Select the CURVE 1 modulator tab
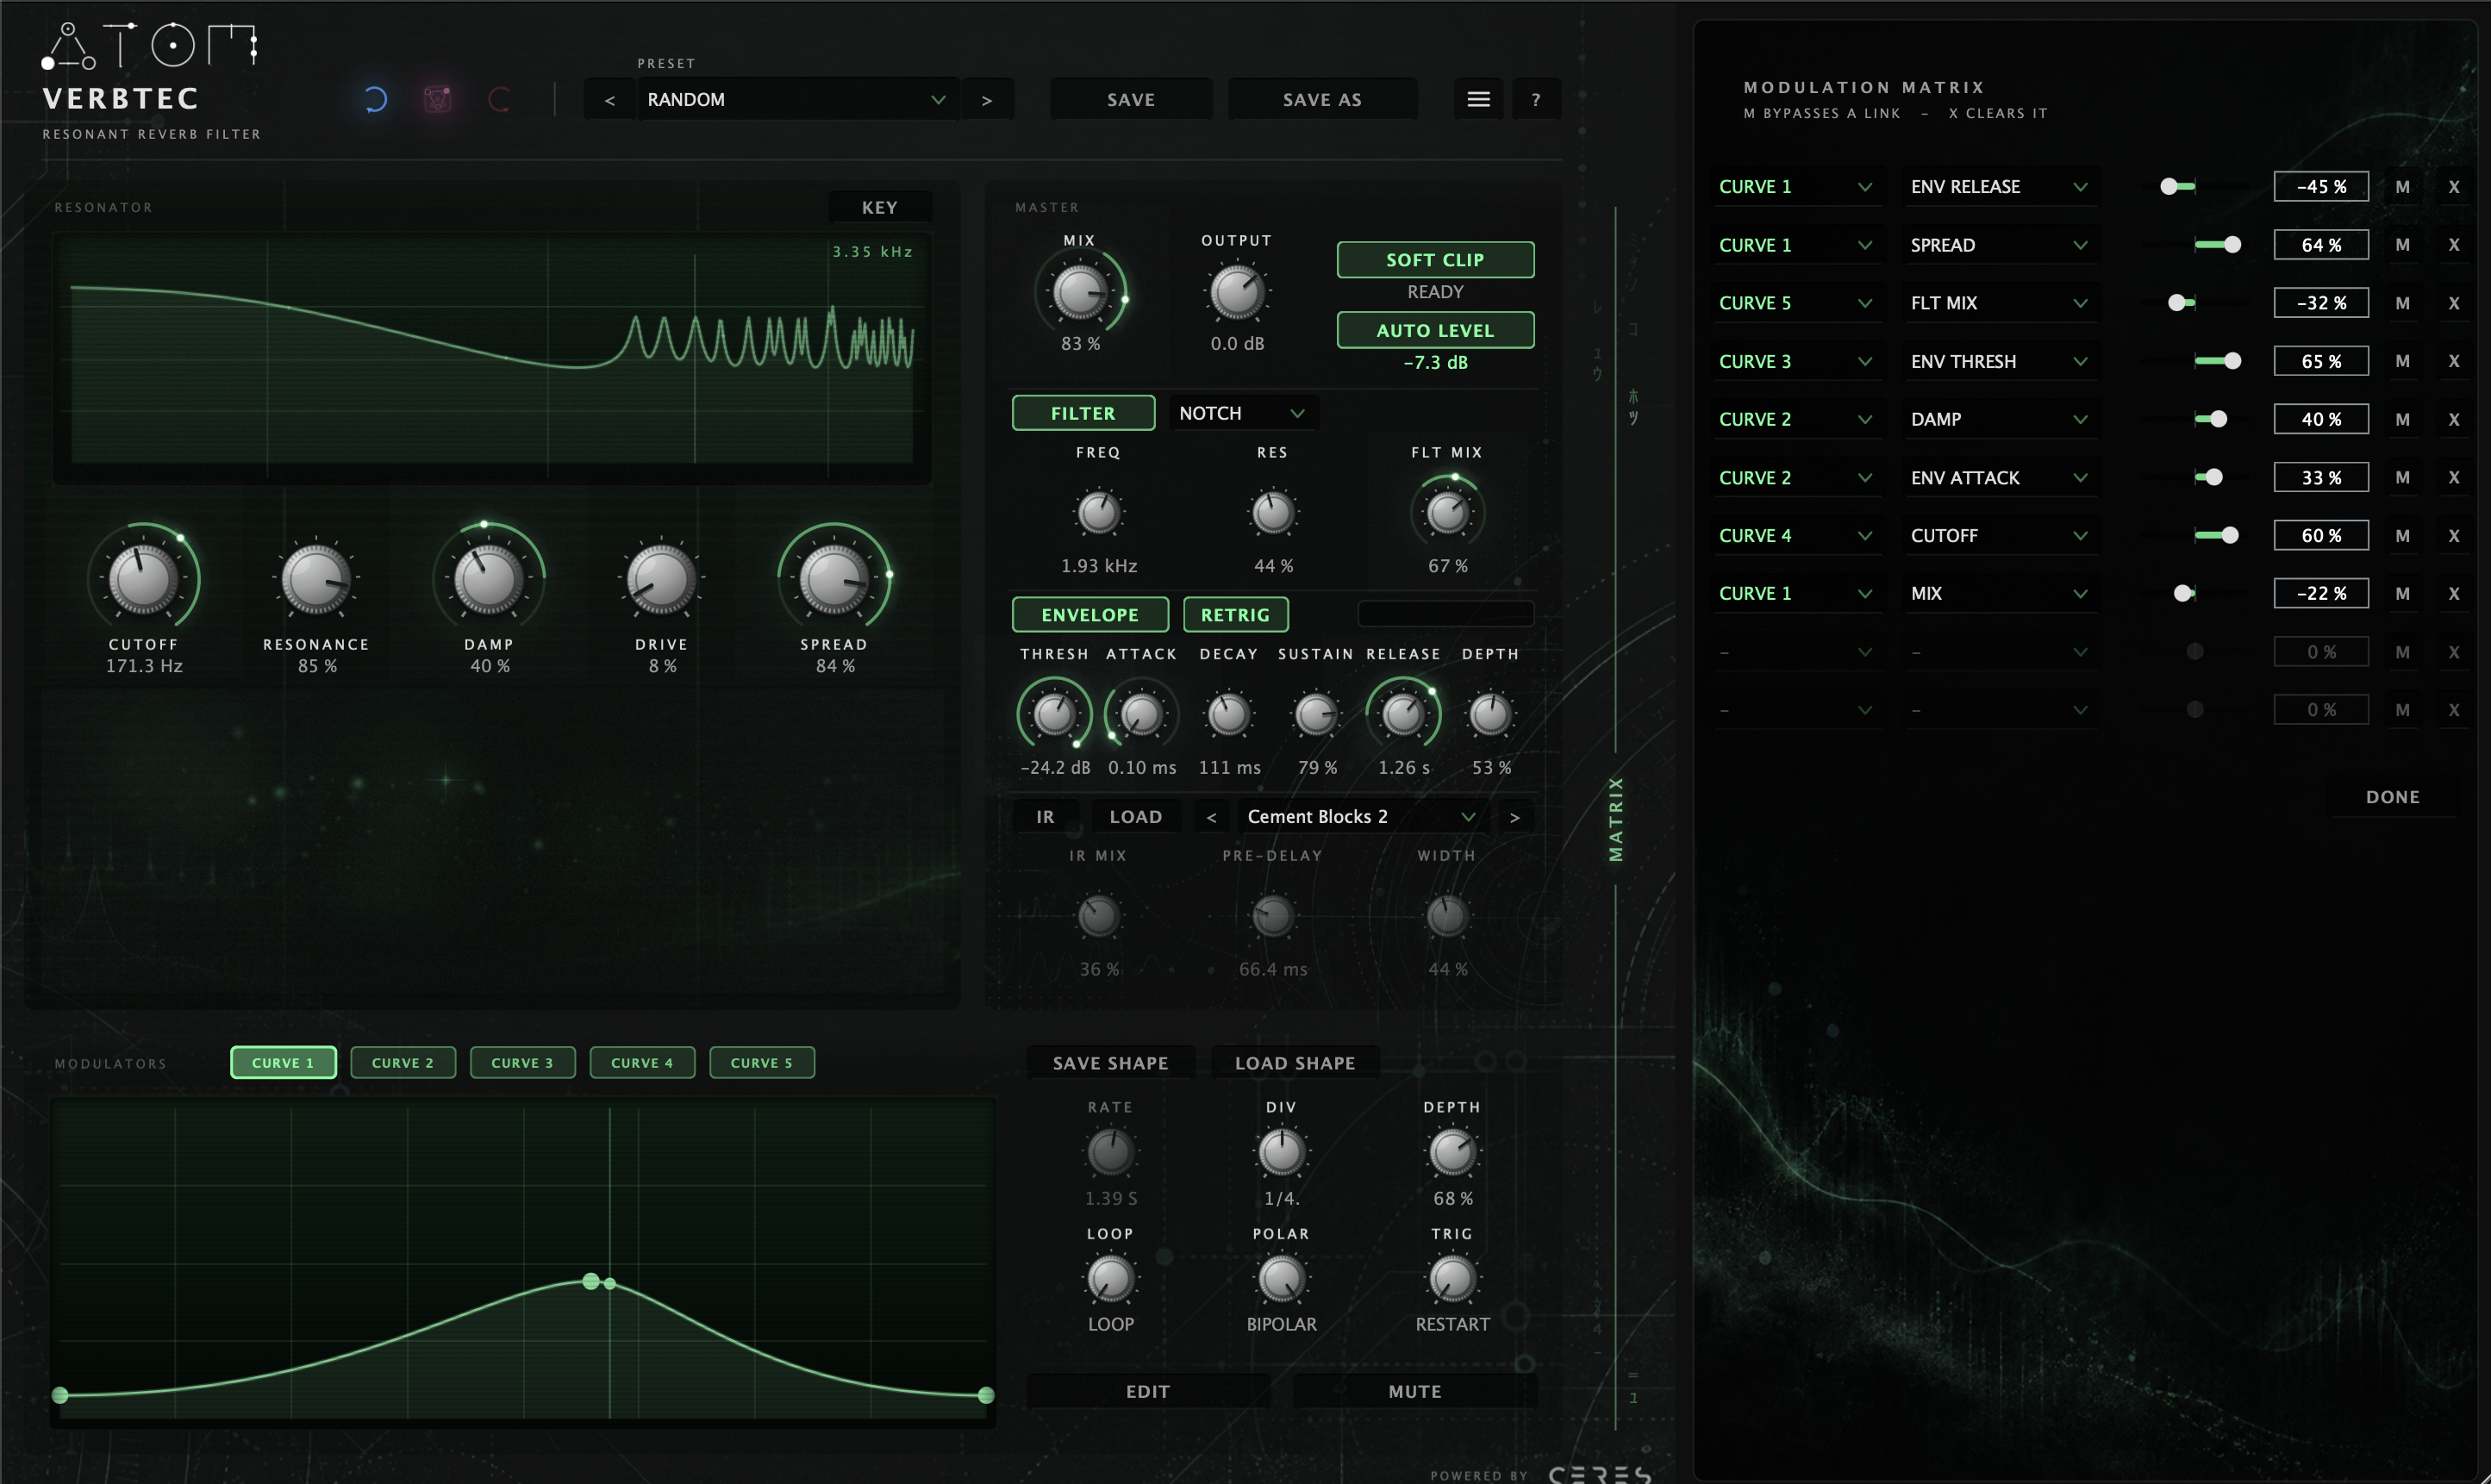Viewport: 2491px width, 1484px height. 283,1062
